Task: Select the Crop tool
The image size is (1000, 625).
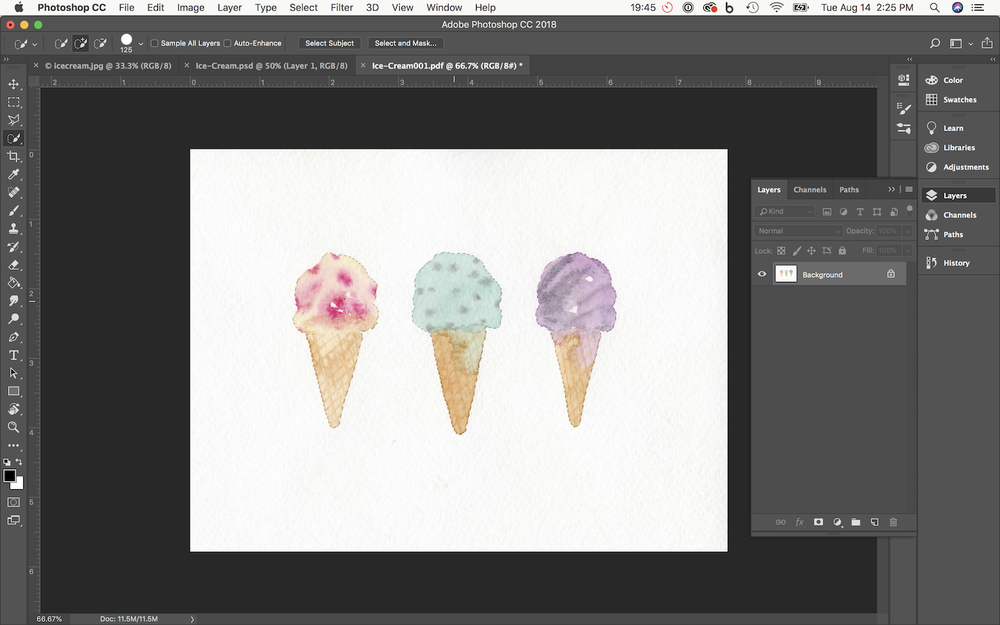Action: click(14, 157)
